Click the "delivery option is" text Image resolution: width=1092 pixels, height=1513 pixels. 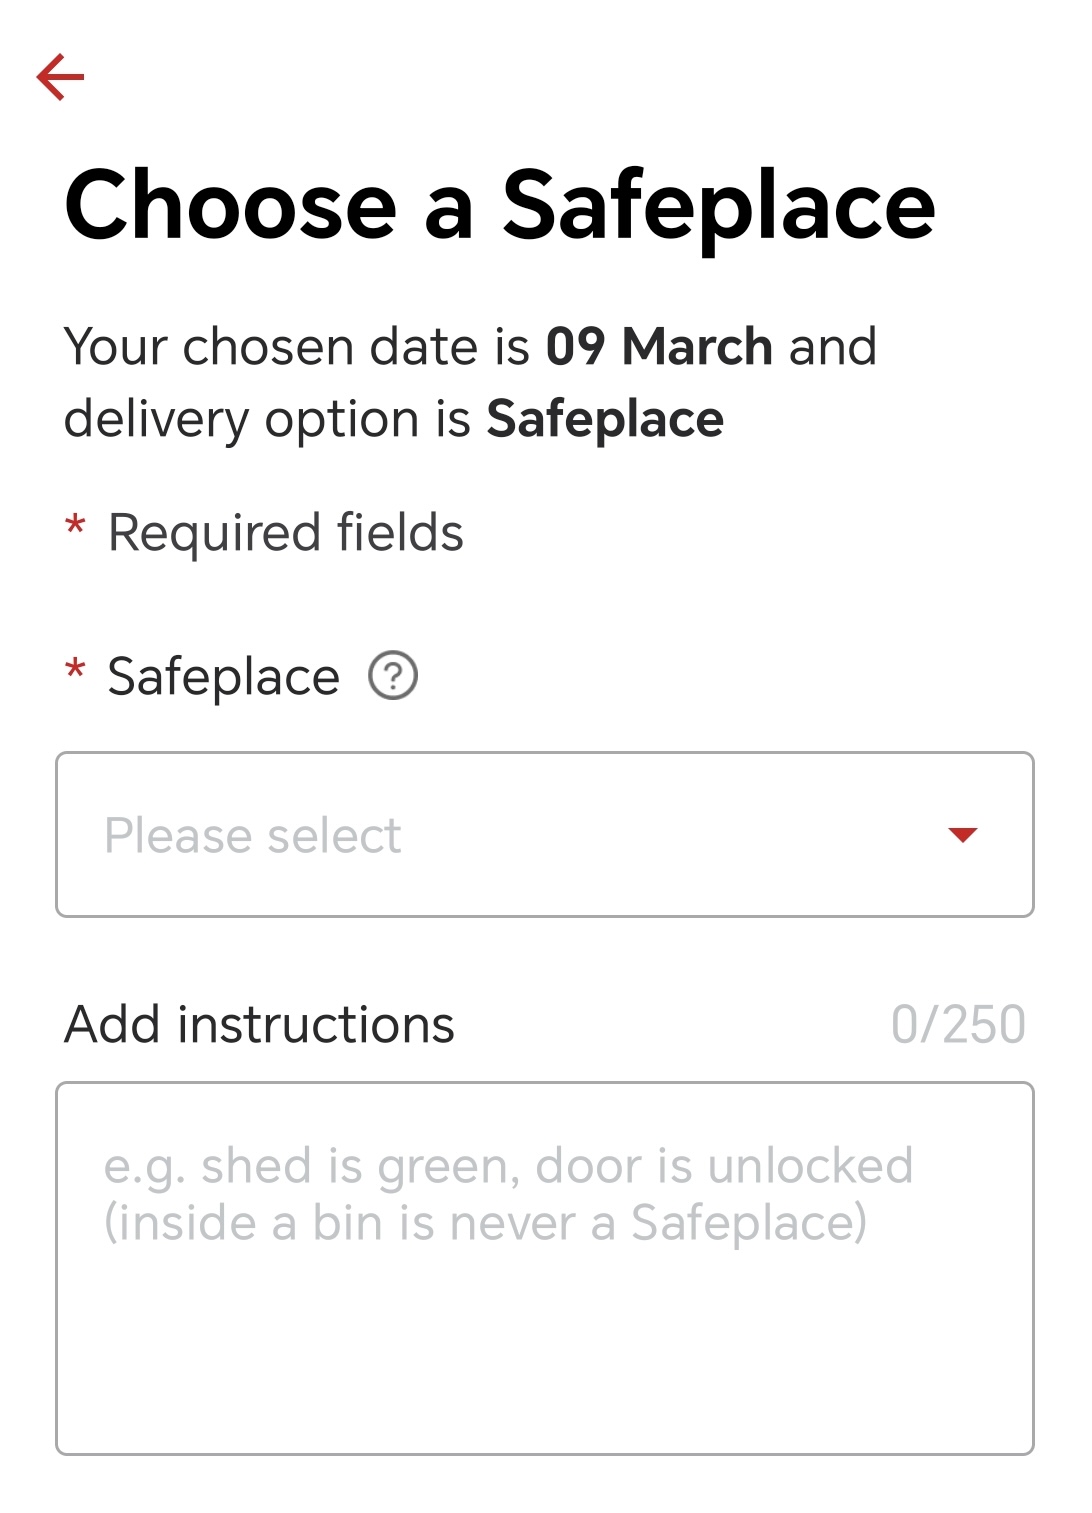point(266,419)
